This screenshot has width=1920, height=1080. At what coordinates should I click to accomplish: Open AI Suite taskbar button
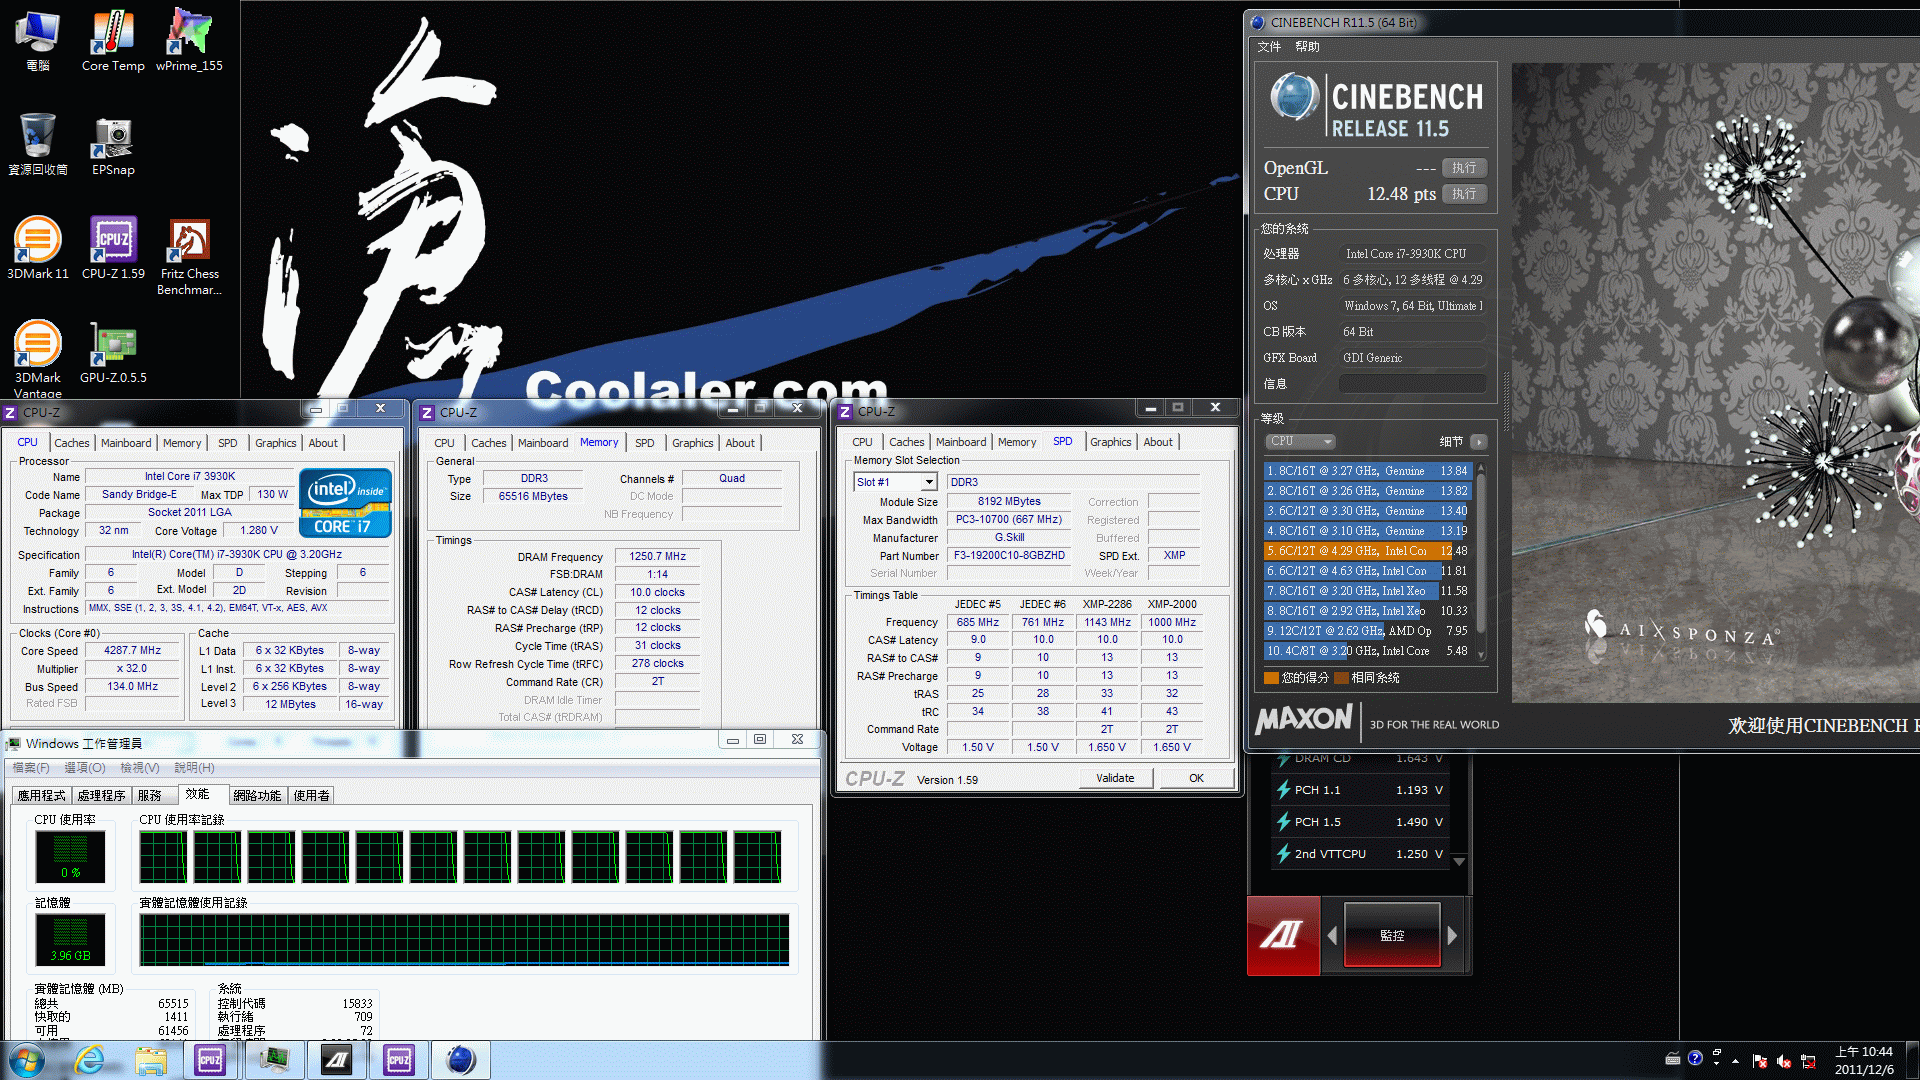(x=337, y=1060)
